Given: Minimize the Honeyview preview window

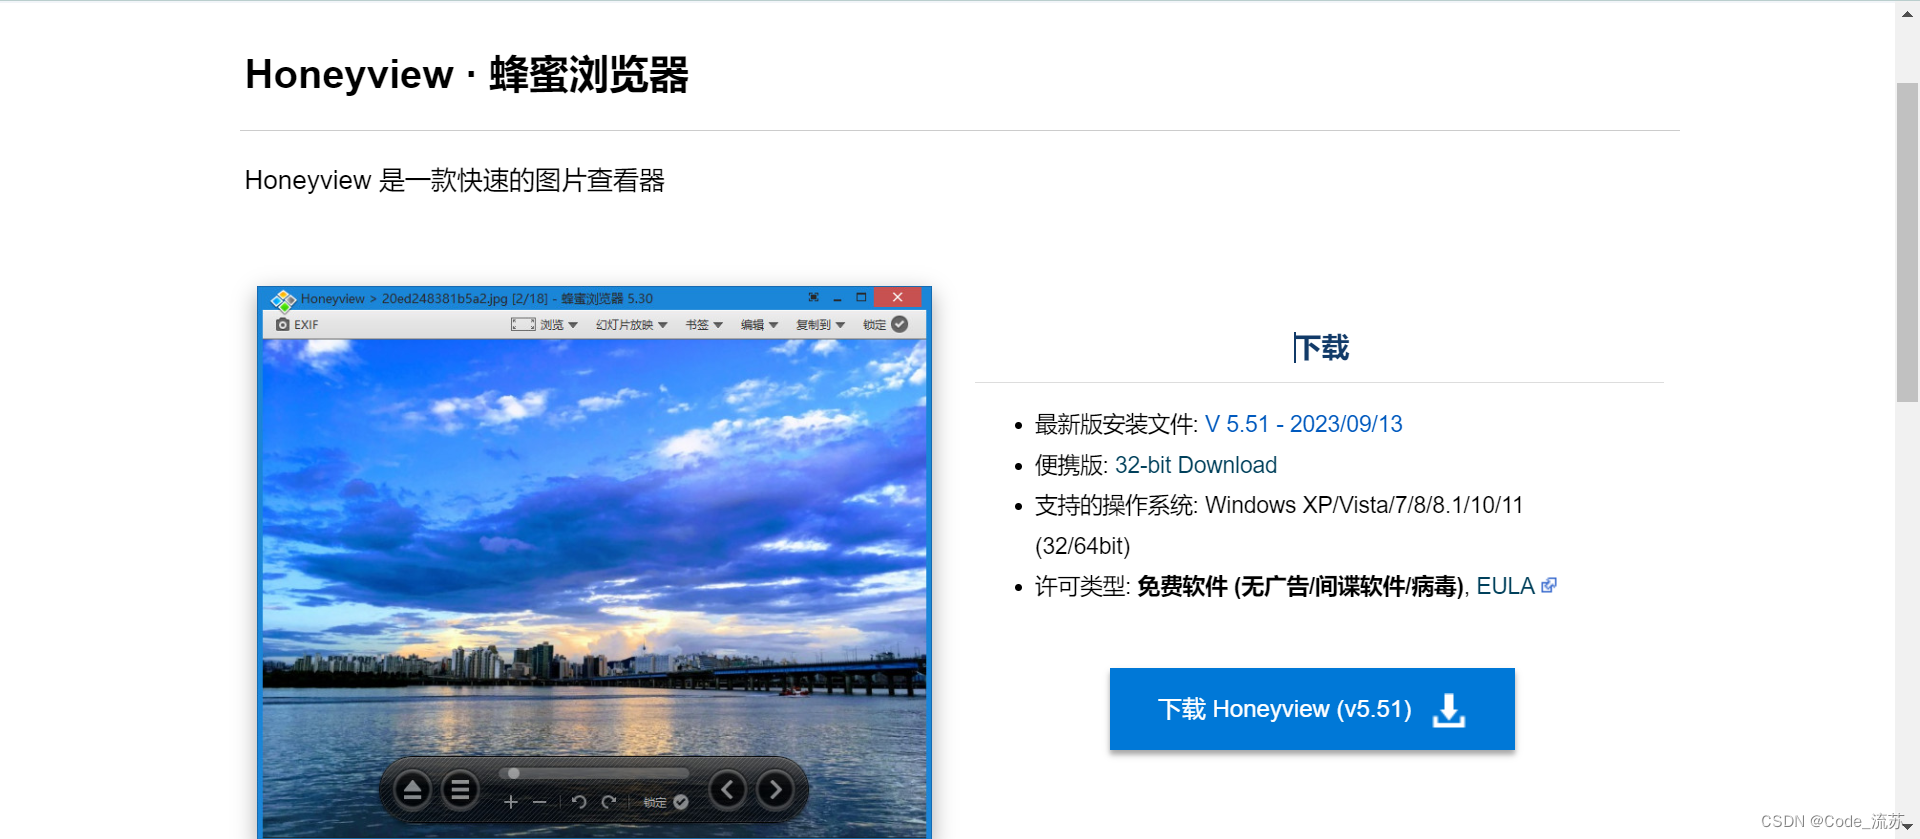Looking at the screenshot, I should point(838,298).
